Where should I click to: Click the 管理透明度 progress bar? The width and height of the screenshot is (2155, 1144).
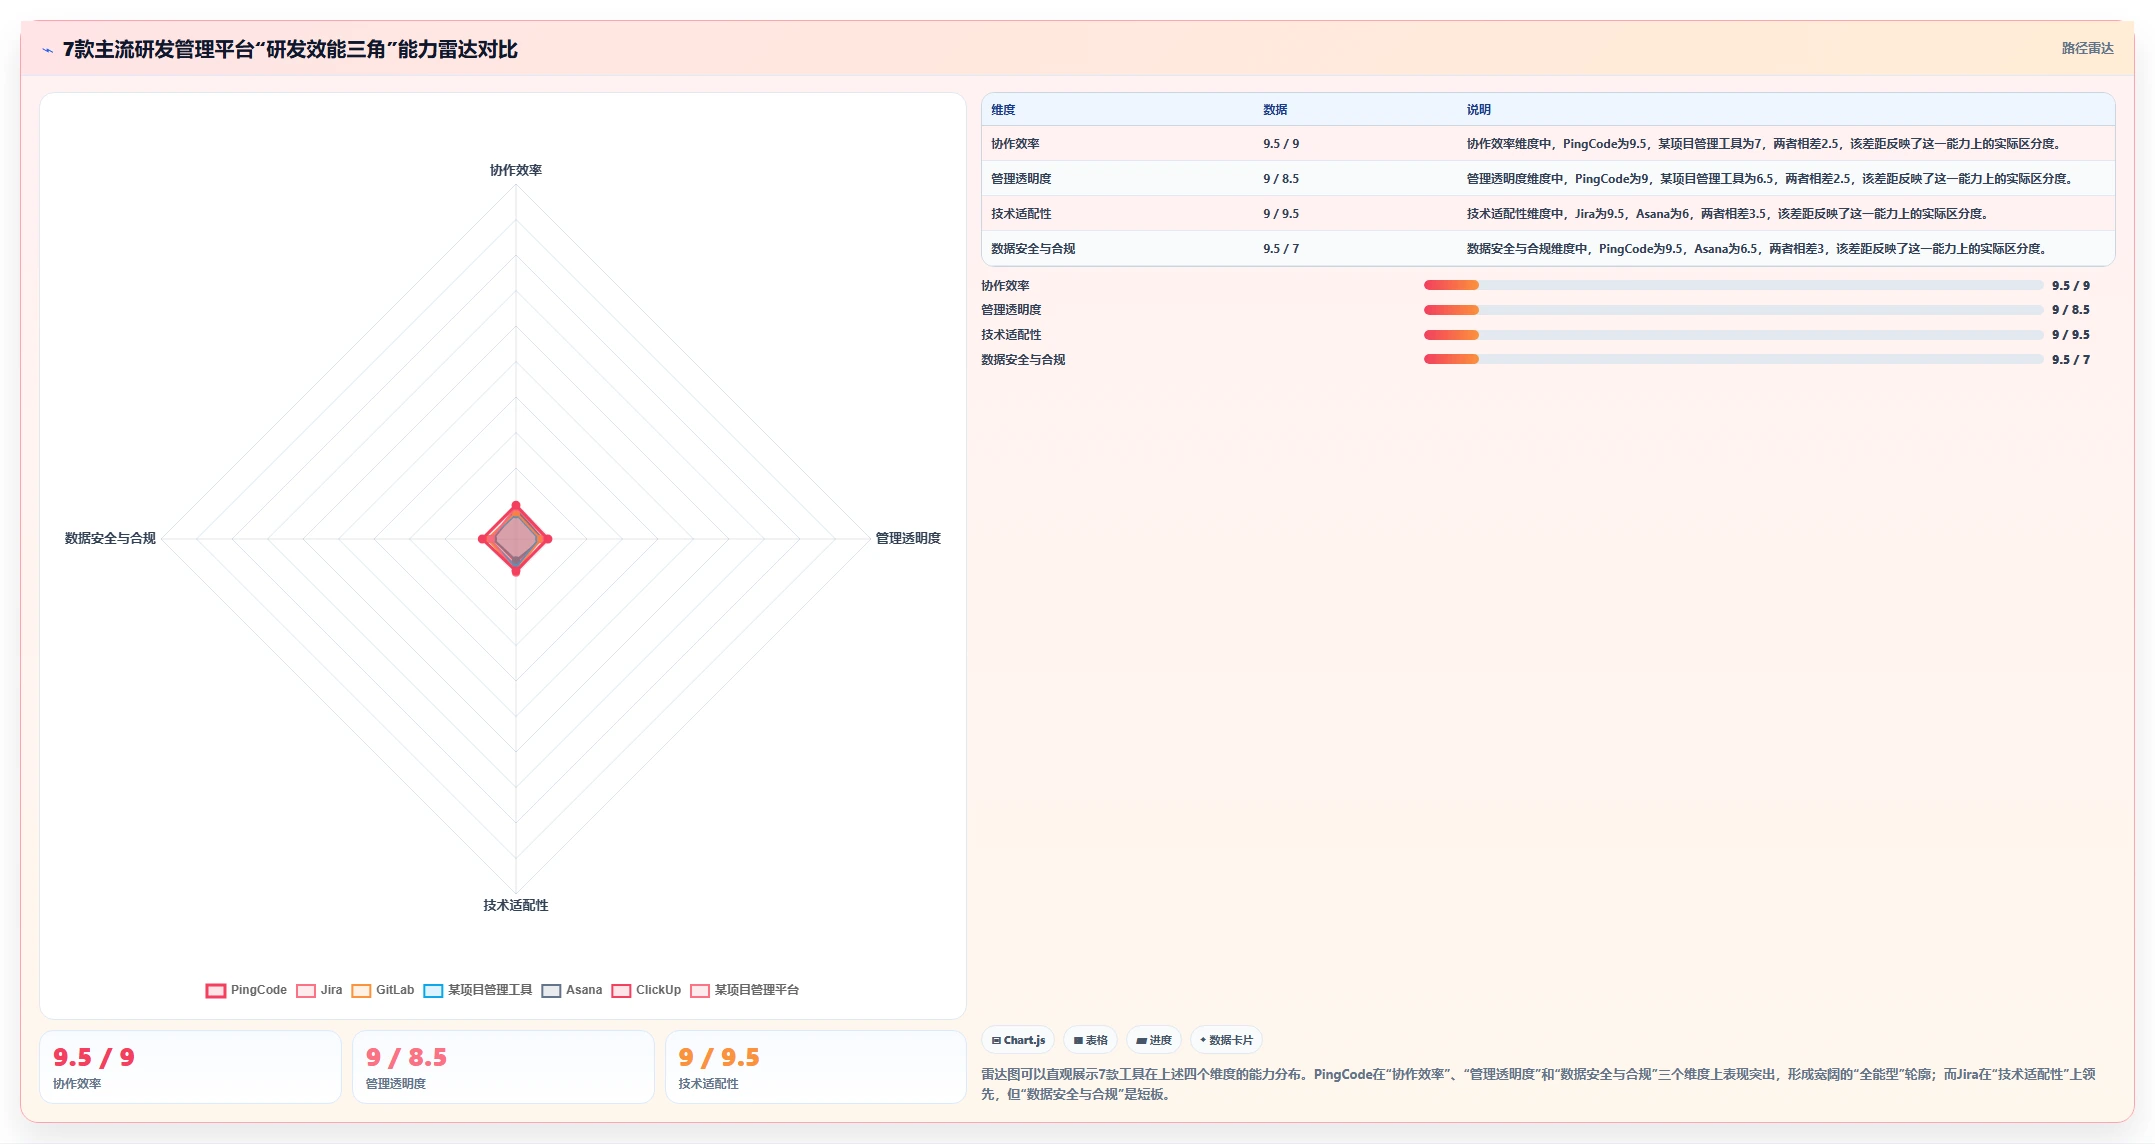[x=1733, y=310]
